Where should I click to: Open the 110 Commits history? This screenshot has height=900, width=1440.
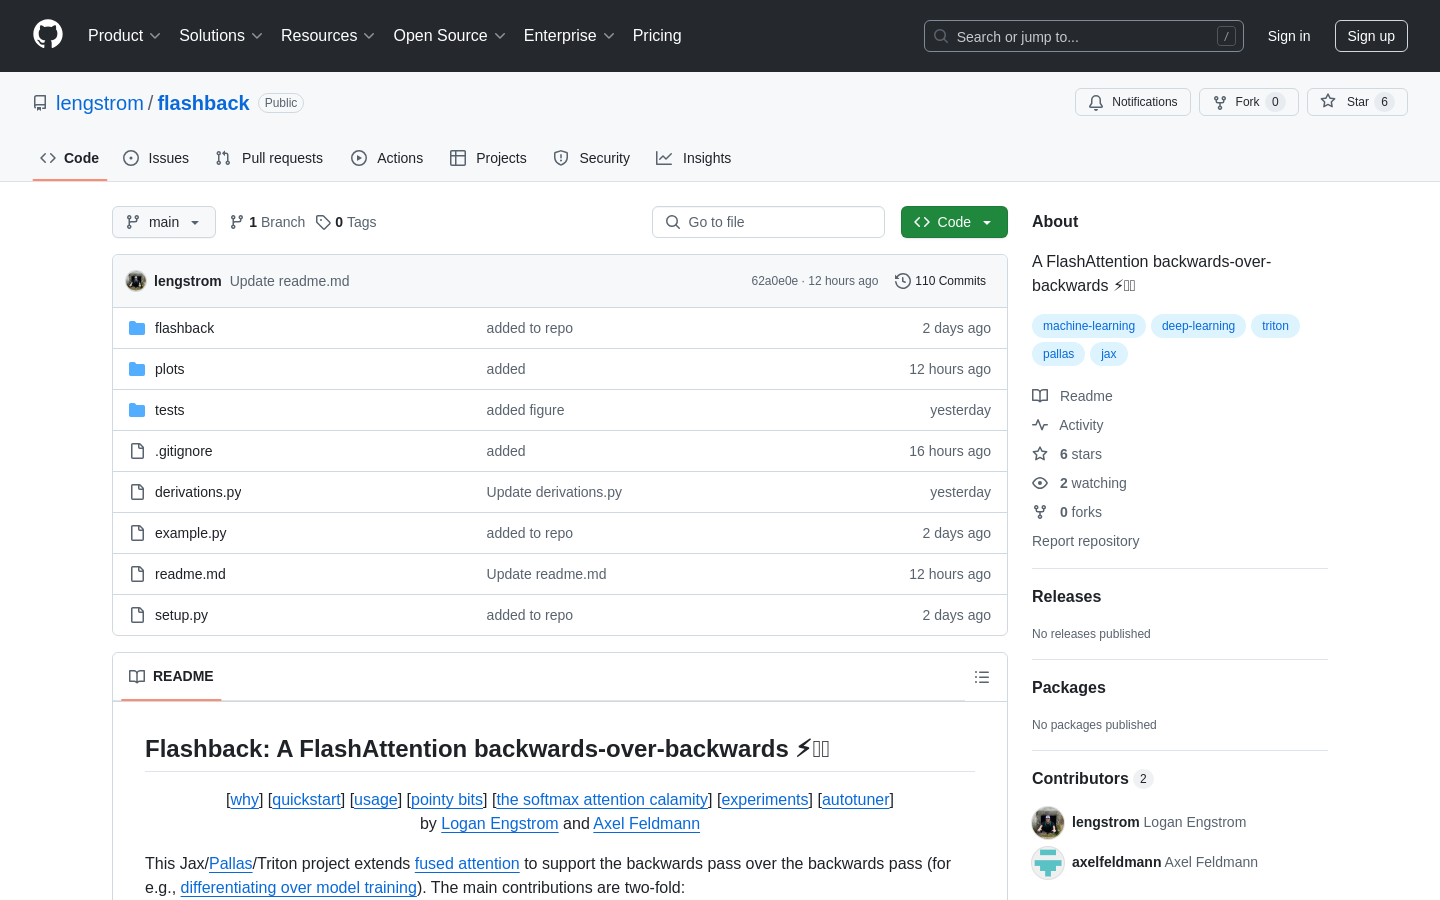(x=940, y=281)
